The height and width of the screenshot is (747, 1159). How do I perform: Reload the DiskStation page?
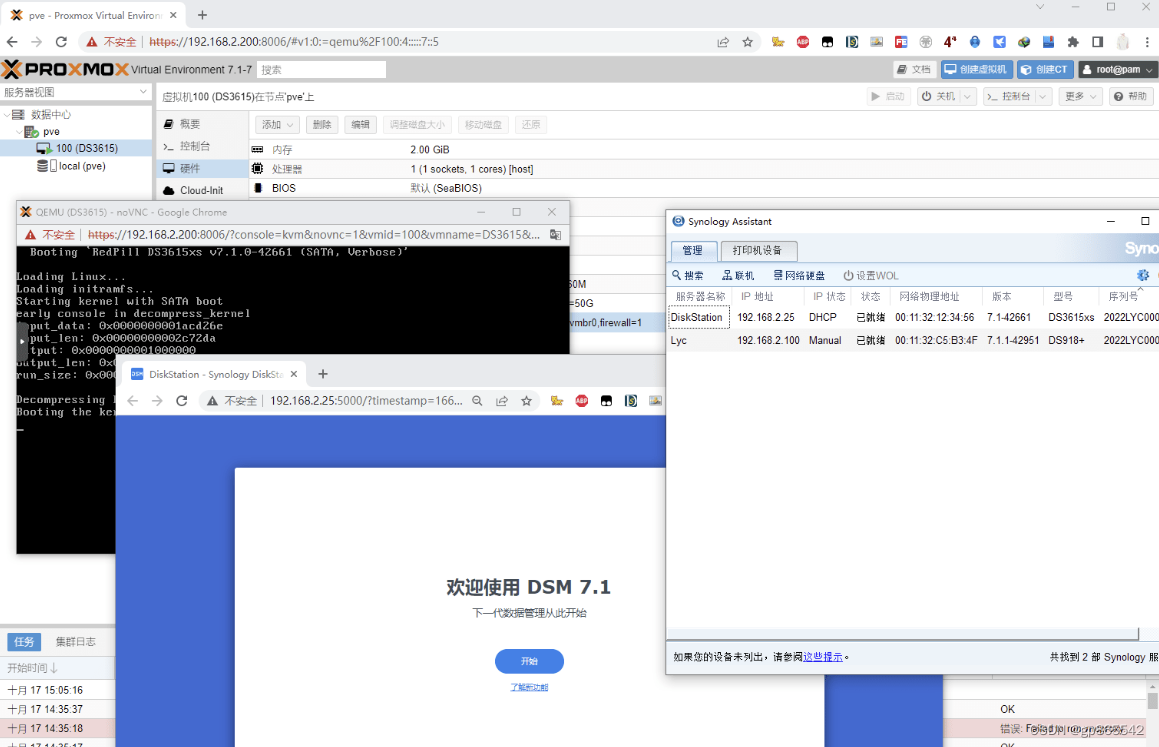click(182, 400)
